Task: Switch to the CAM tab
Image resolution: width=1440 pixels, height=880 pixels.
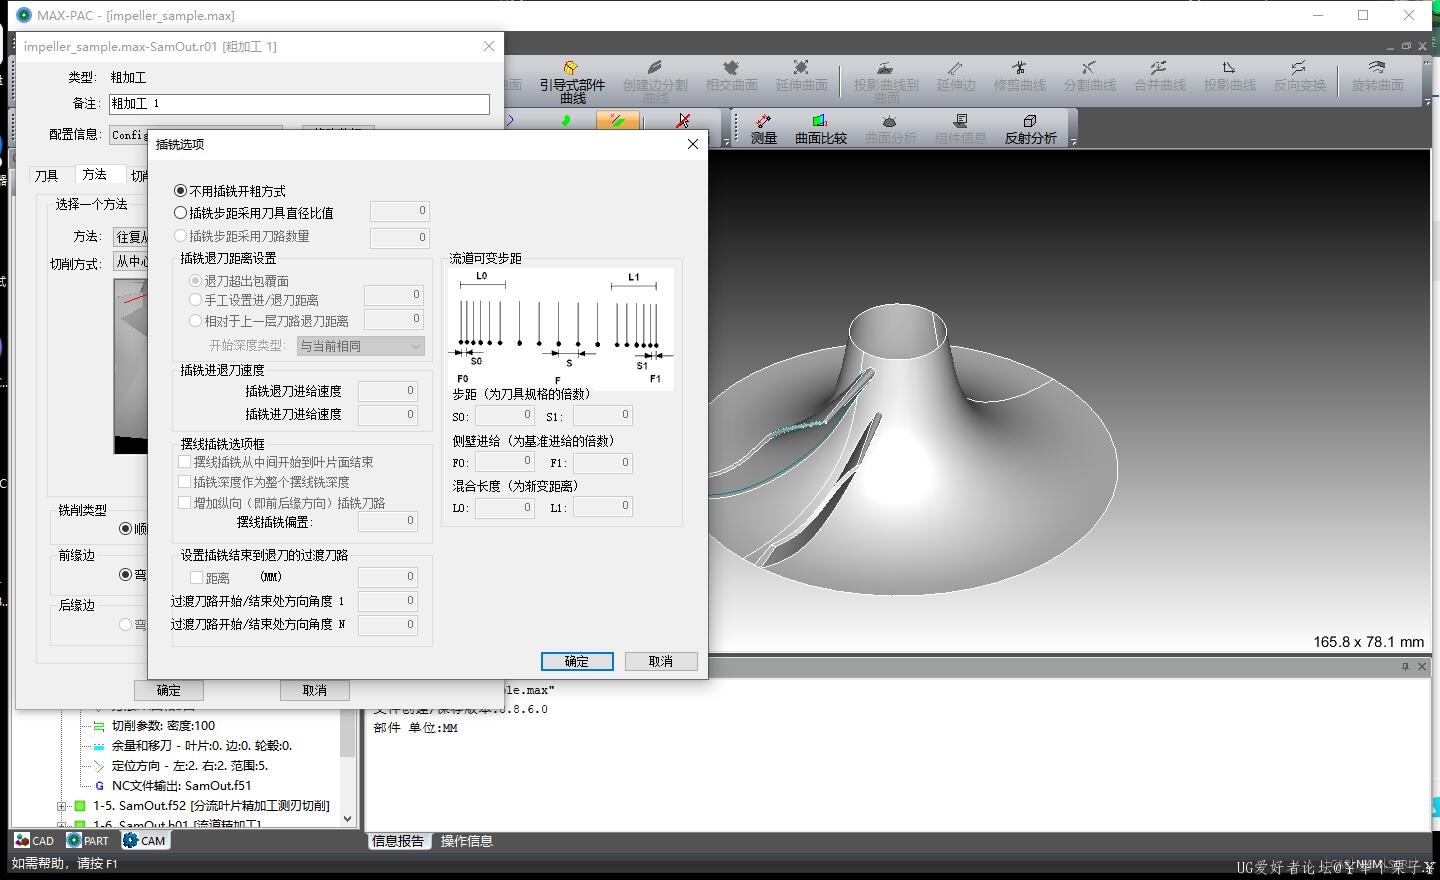Action: pyautogui.click(x=144, y=841)
